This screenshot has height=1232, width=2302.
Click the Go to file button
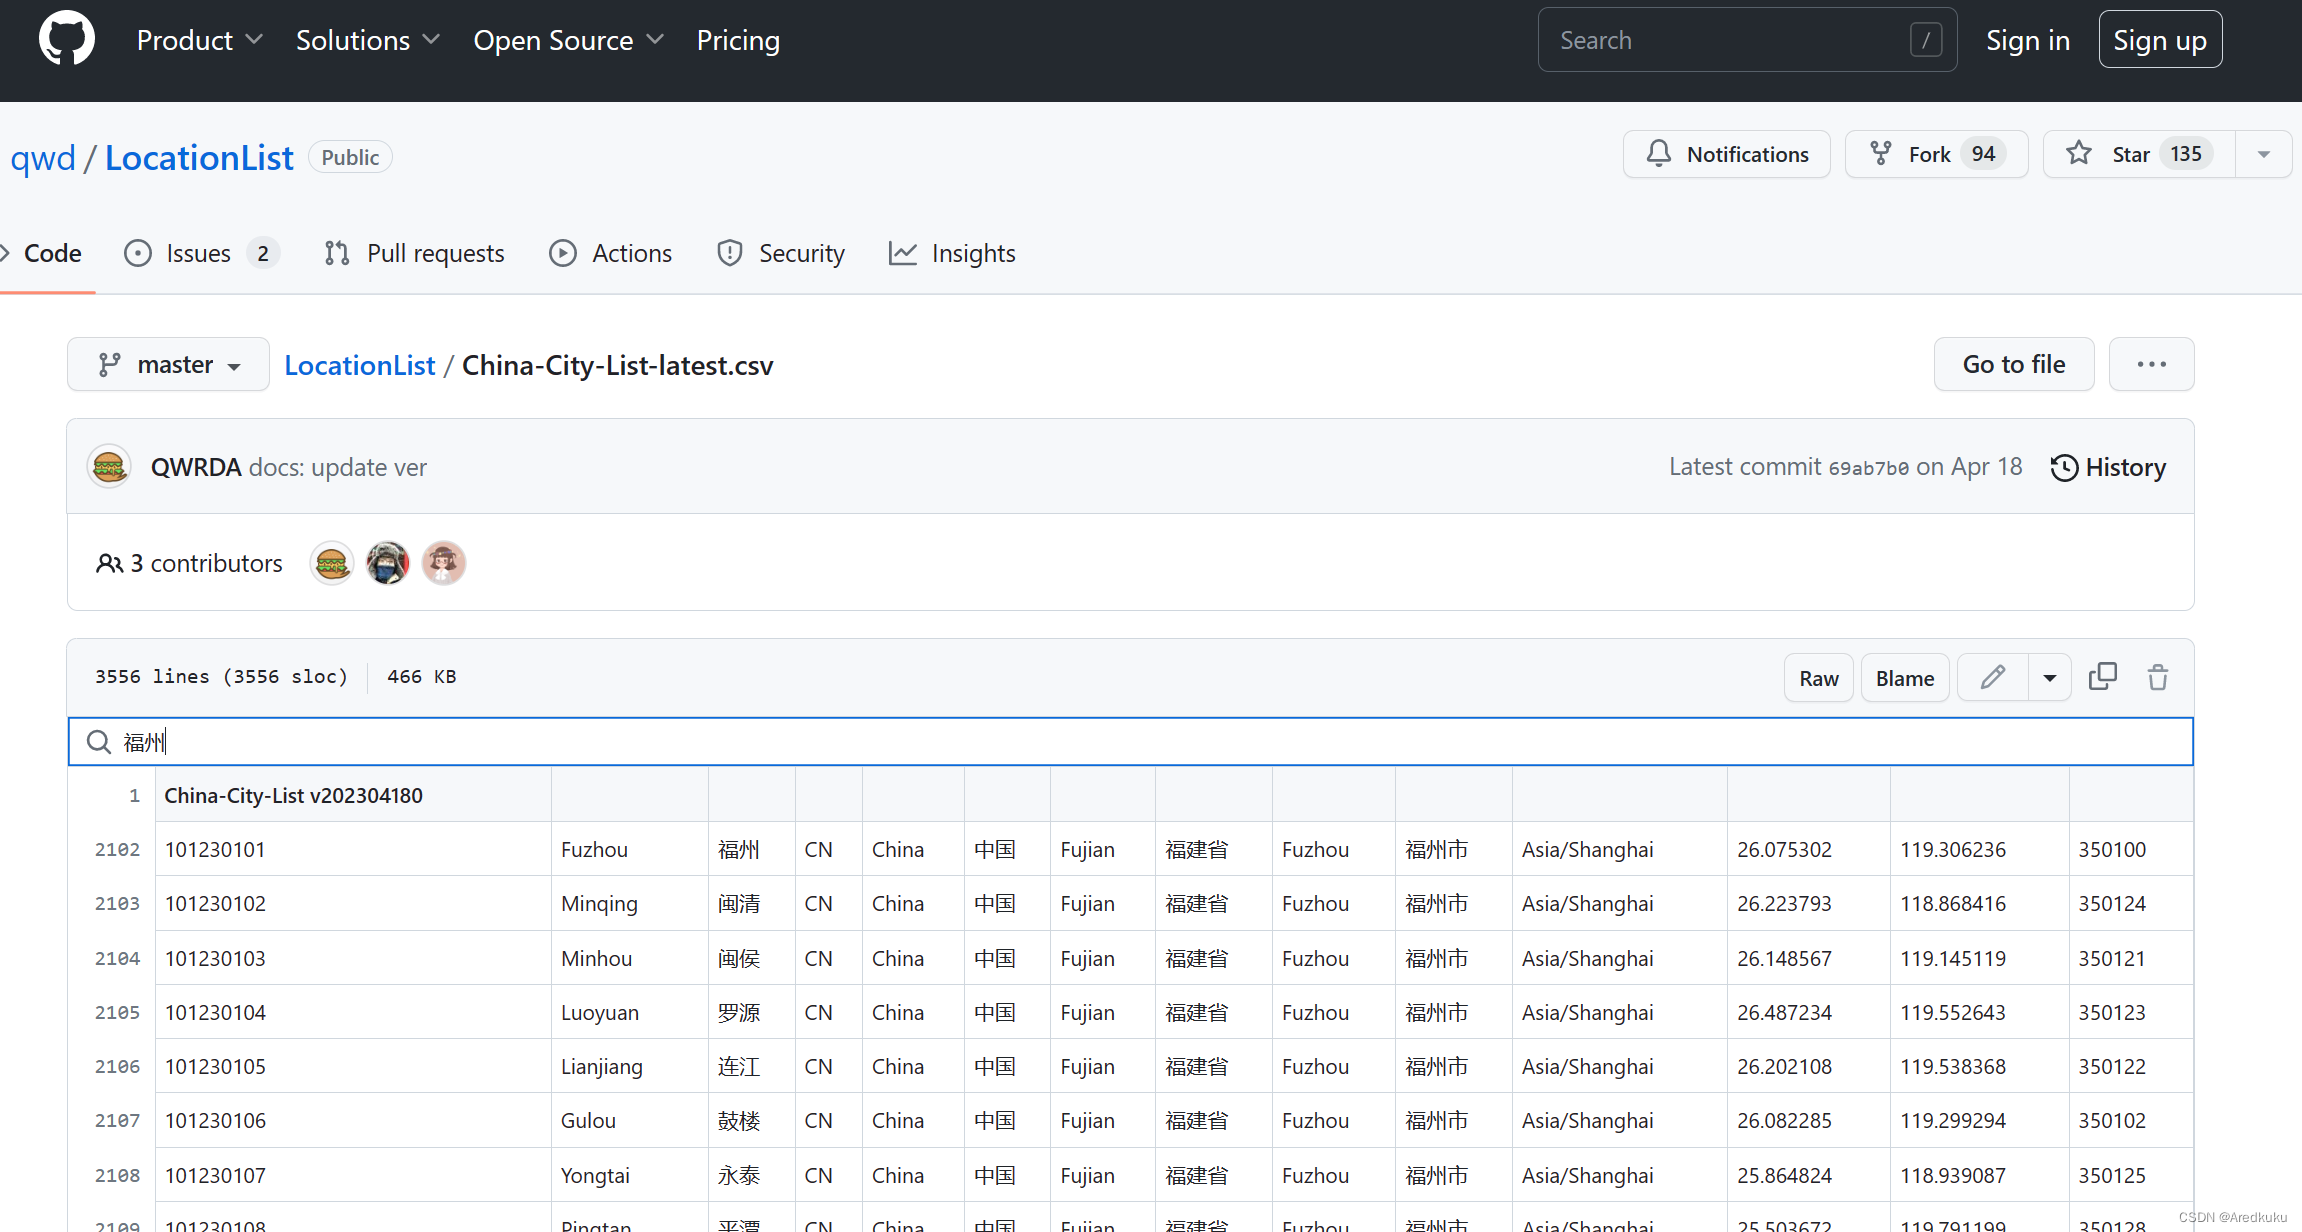(2014, 364)
